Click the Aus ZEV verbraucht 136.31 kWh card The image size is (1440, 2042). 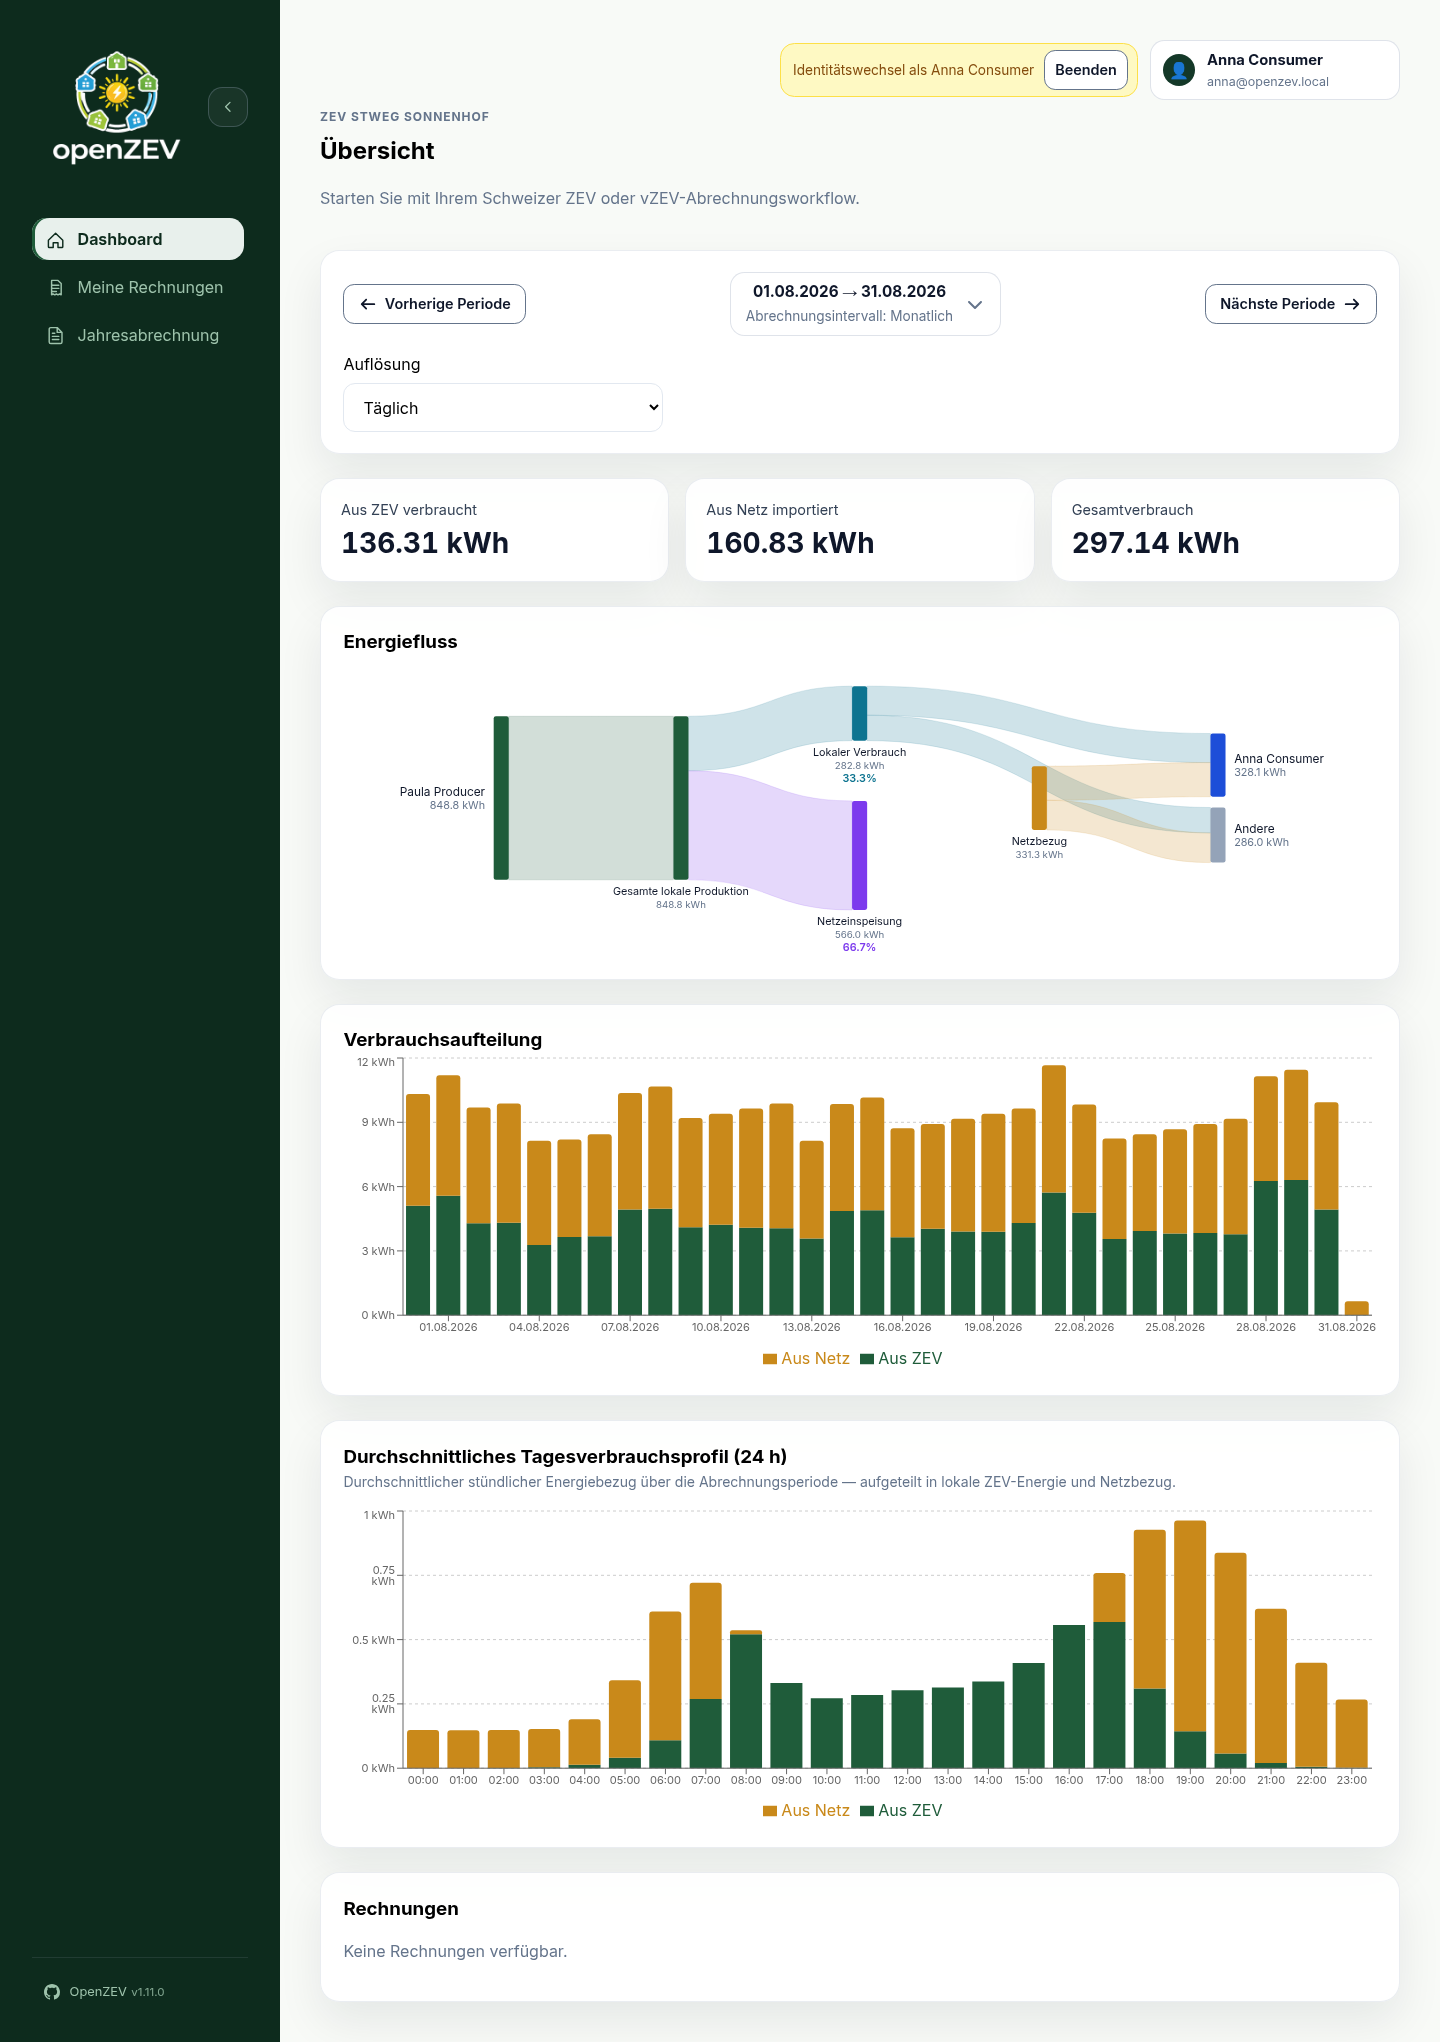(494, 530)
